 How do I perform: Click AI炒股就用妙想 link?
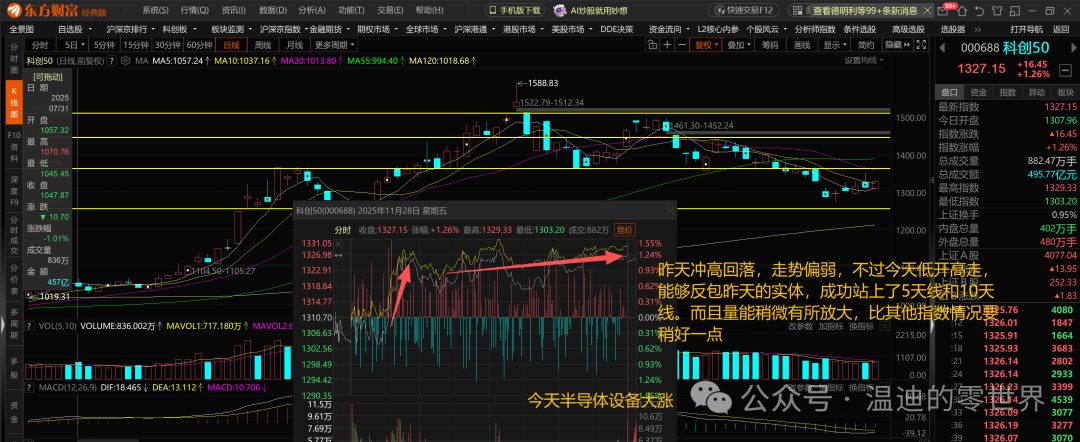(x=599, y=11)
